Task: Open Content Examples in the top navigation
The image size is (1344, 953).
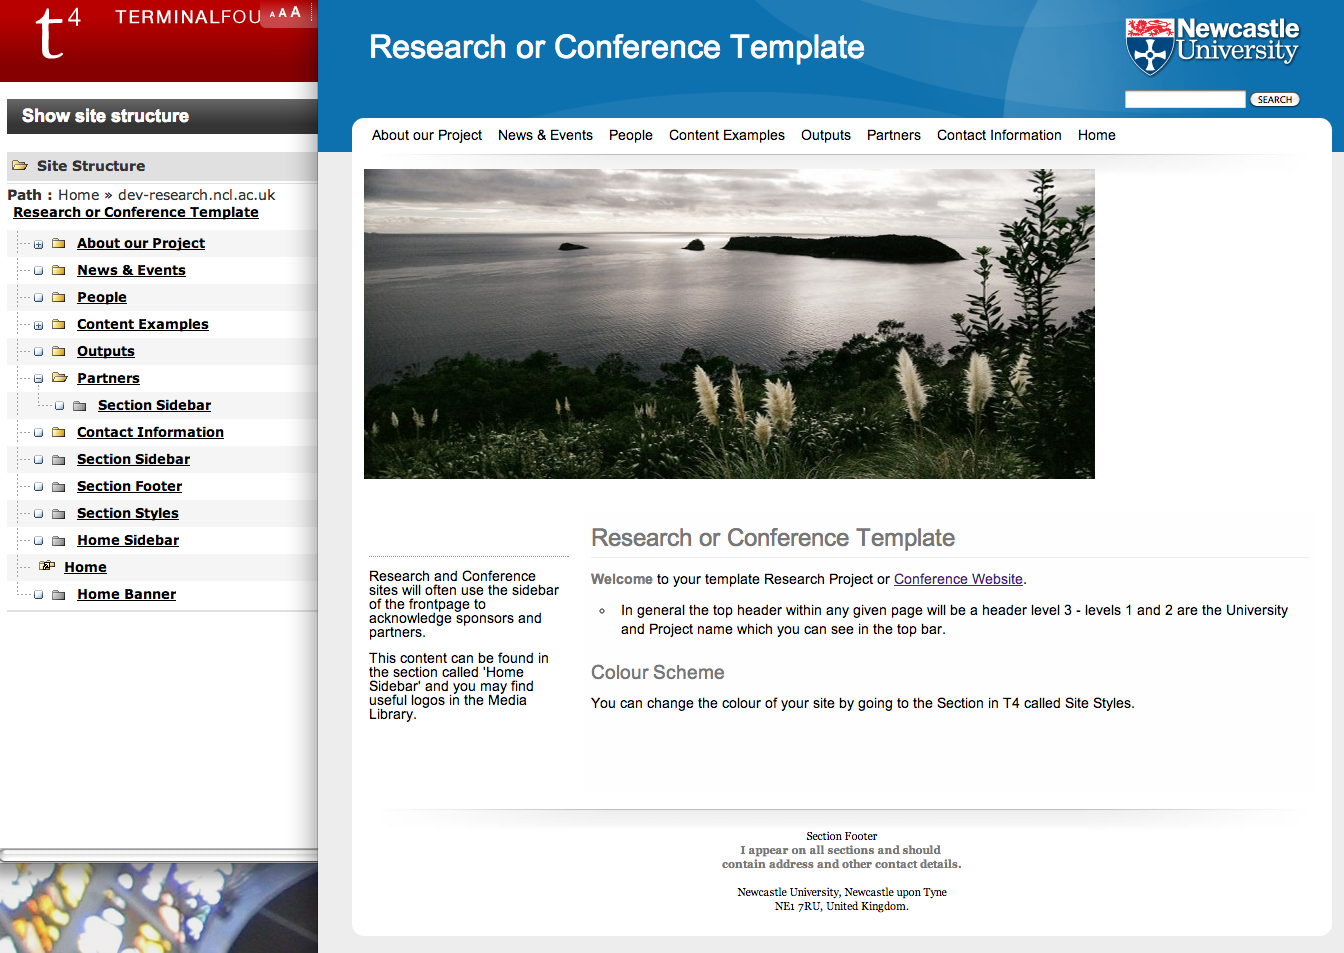Action: pos(726,135)
